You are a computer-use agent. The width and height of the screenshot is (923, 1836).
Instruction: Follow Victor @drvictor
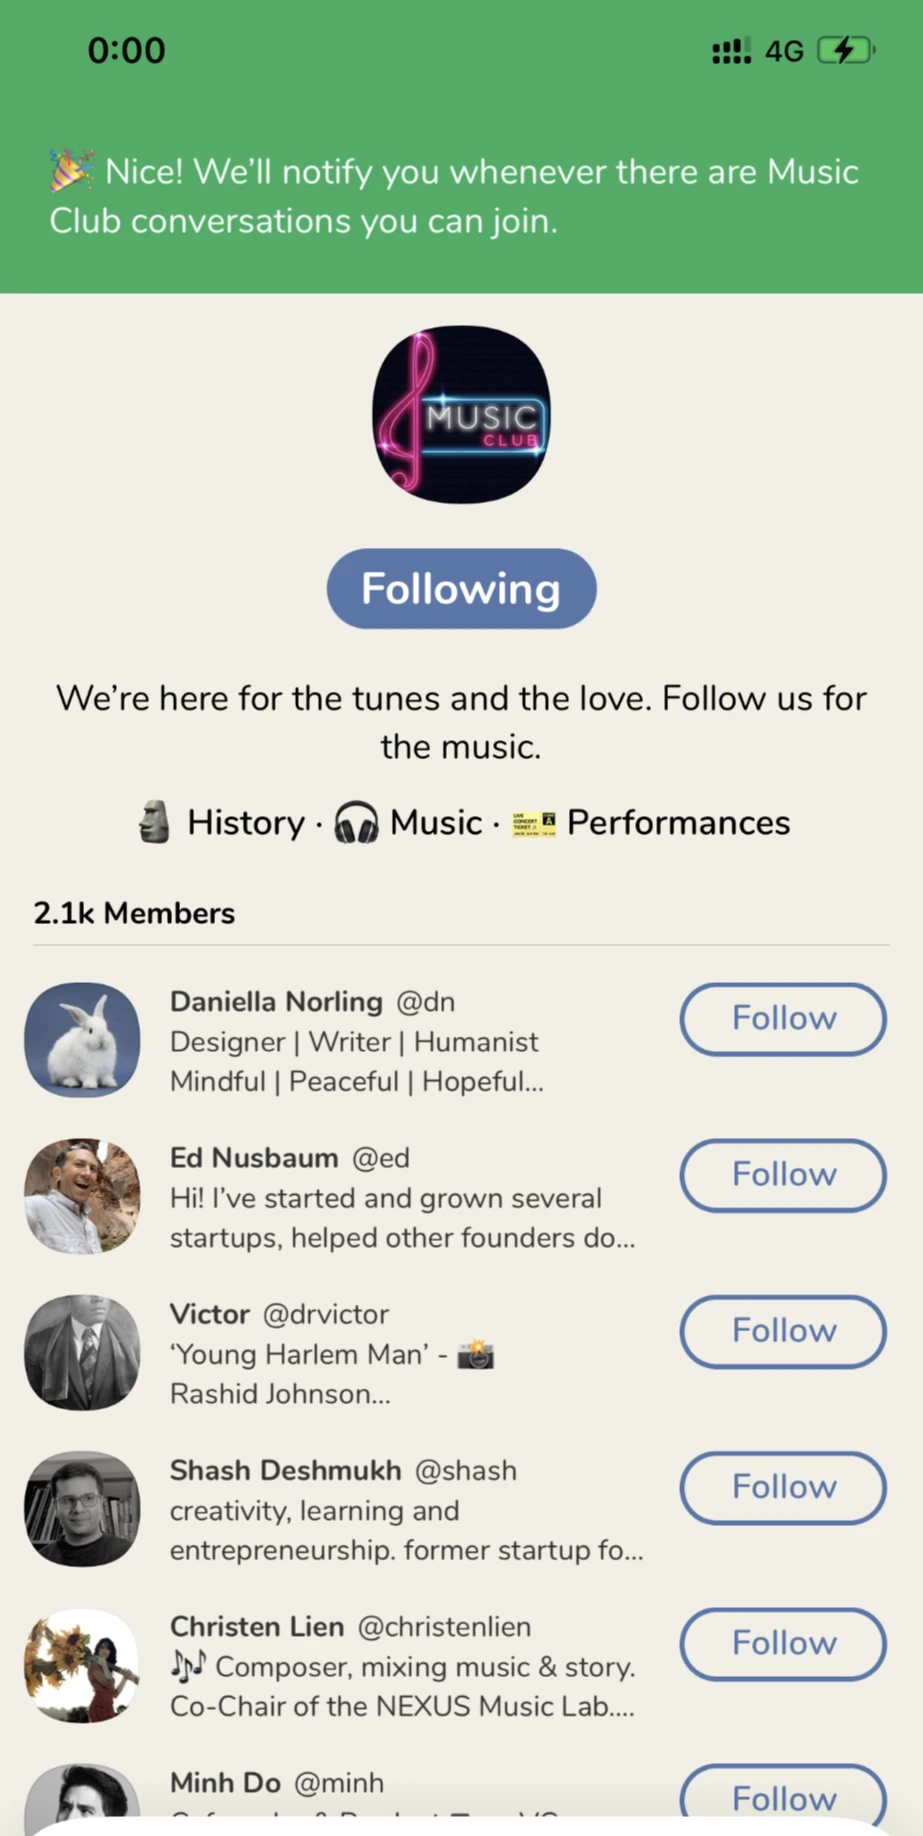(783, 1331)
